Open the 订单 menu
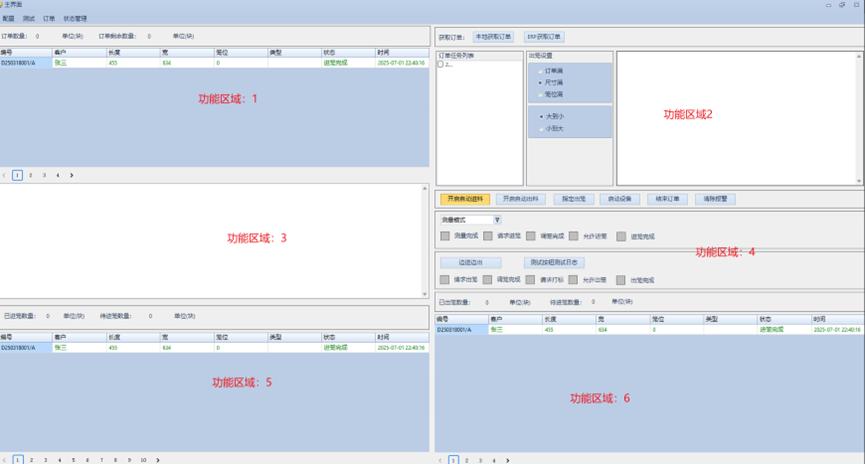The height and width of the screenshot is (464, 865). pos(49,19)
